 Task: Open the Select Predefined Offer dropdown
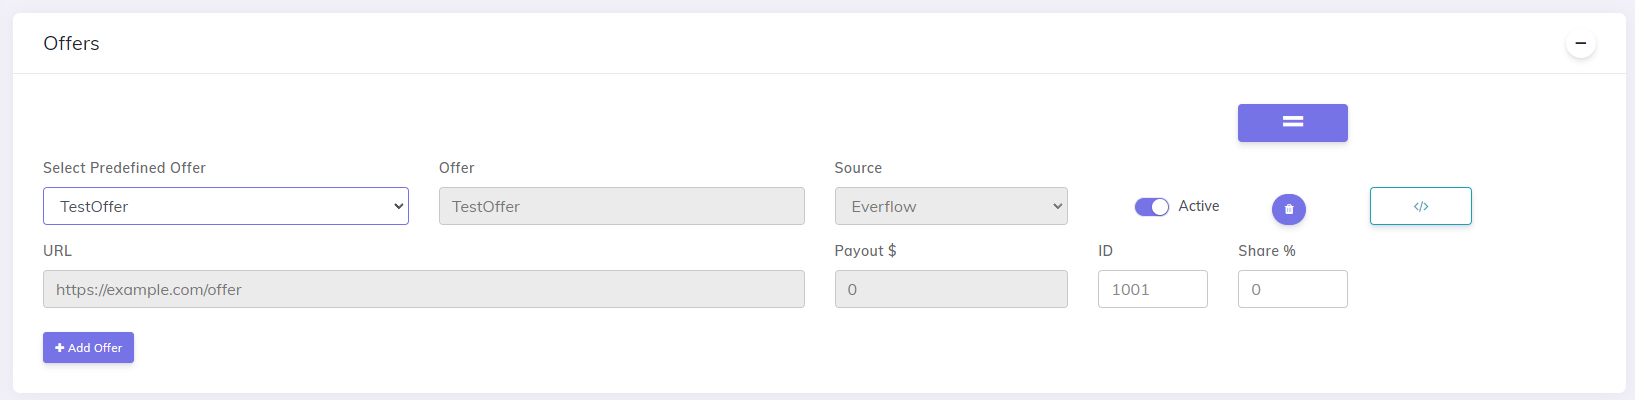point(226,206)
